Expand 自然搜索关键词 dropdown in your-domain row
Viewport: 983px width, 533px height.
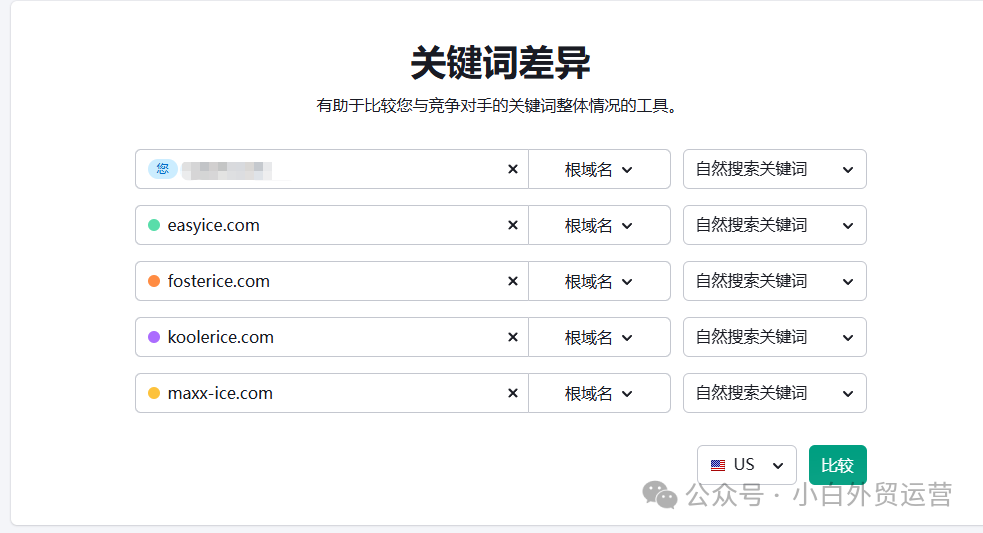pyautogui.click(x=775, y=169)
